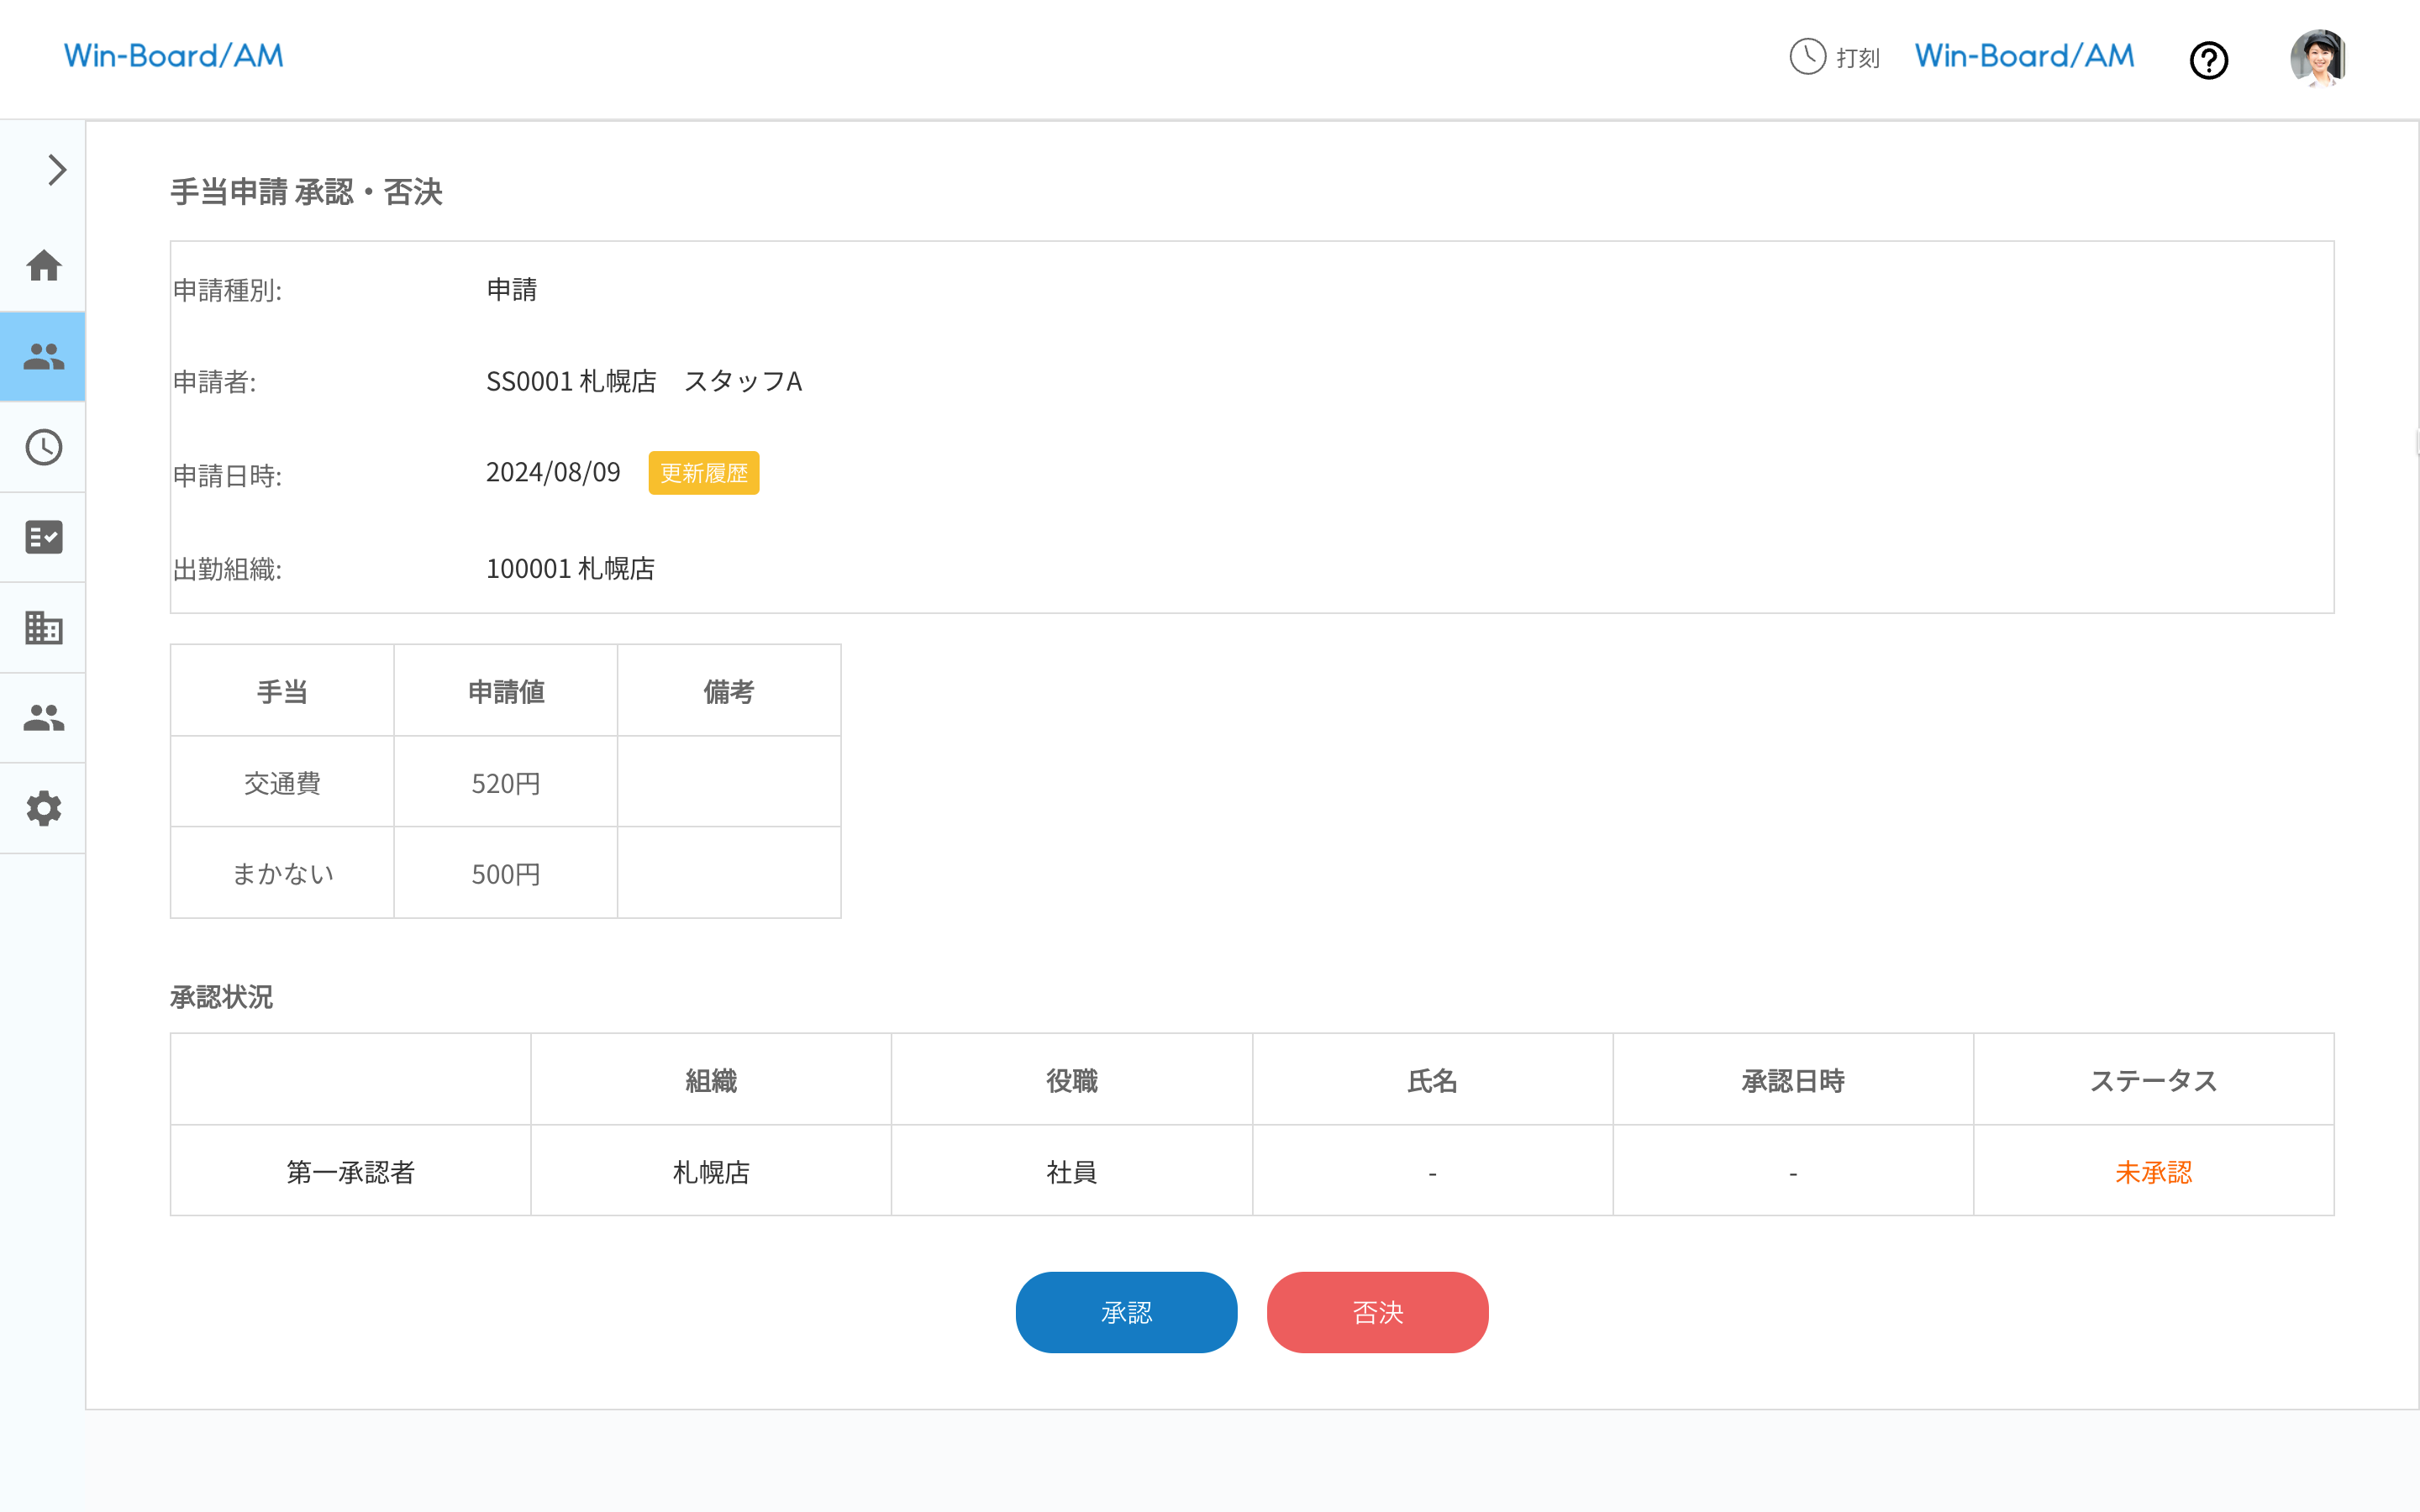The height and width of the screenshot is (1512, 2420).
Task: Click the 打刻 clock-in button
Action: pos(1835,57)
